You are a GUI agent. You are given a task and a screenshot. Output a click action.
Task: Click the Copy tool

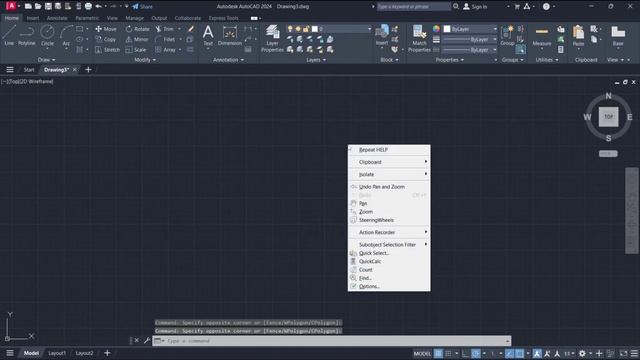pyautogui.click(x=106, y=39)
